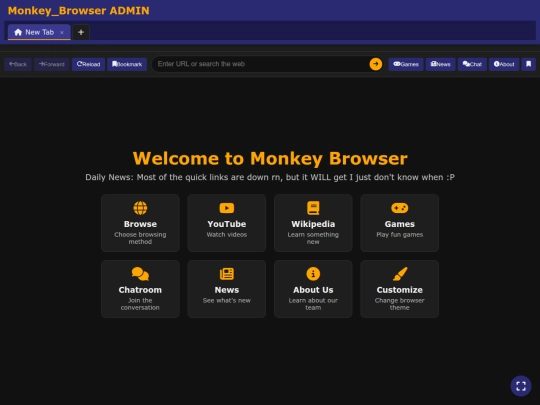Viewport: 540px width, 405px height.
Task: Open bookmarks list icon at toolbar end
Action: pyautogui.click(x=529, y=64)
